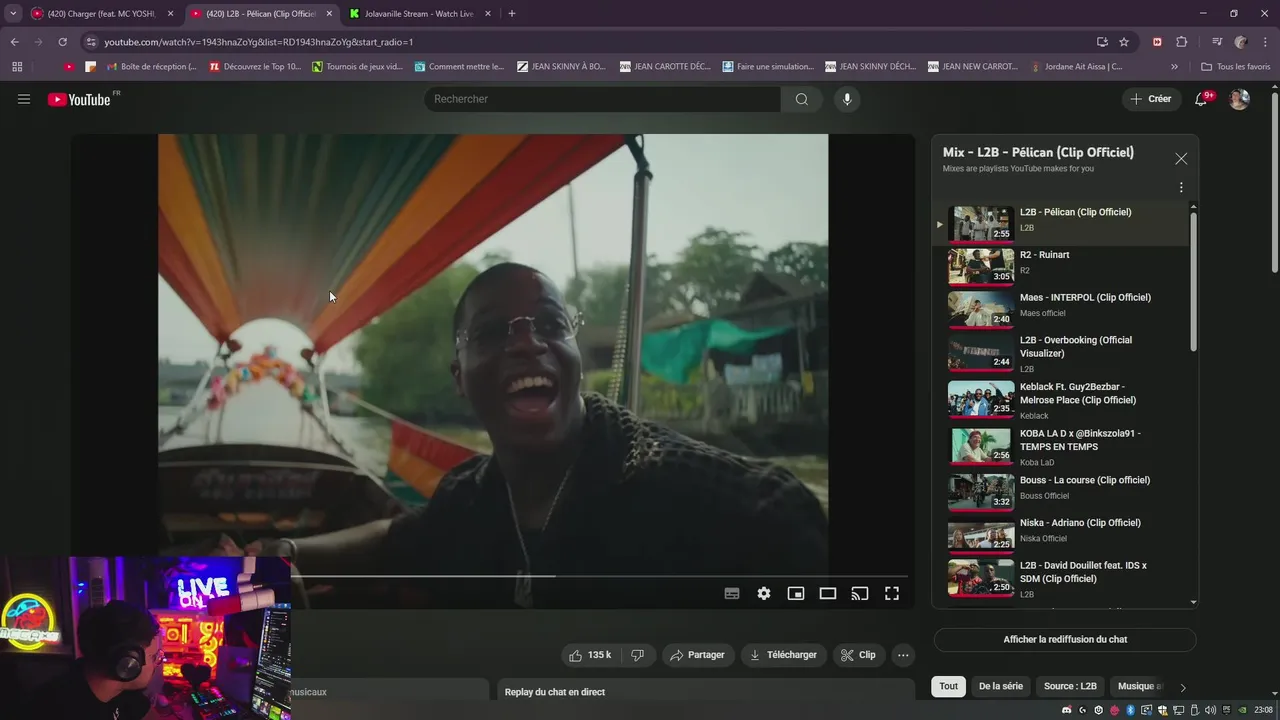Screen dimensions: 1280x720
Task: Expand more bookmarks chevron
Action: coord(1174,67)
